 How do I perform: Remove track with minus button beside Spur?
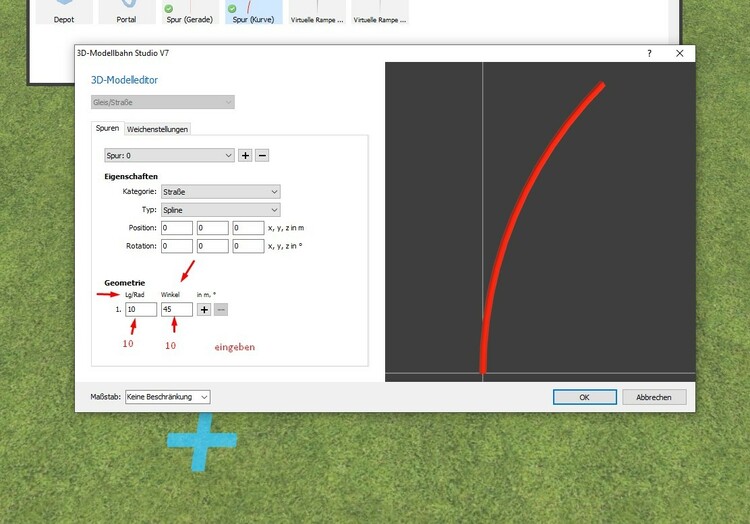[262, 155]
